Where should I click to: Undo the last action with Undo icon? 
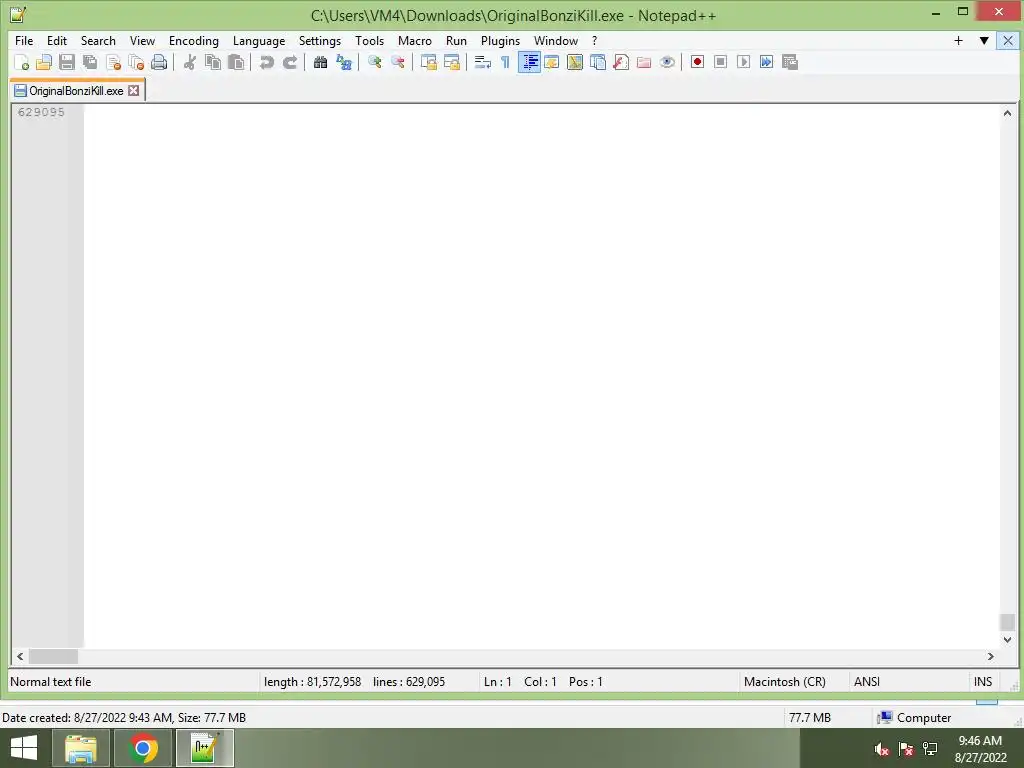(266, 62)
